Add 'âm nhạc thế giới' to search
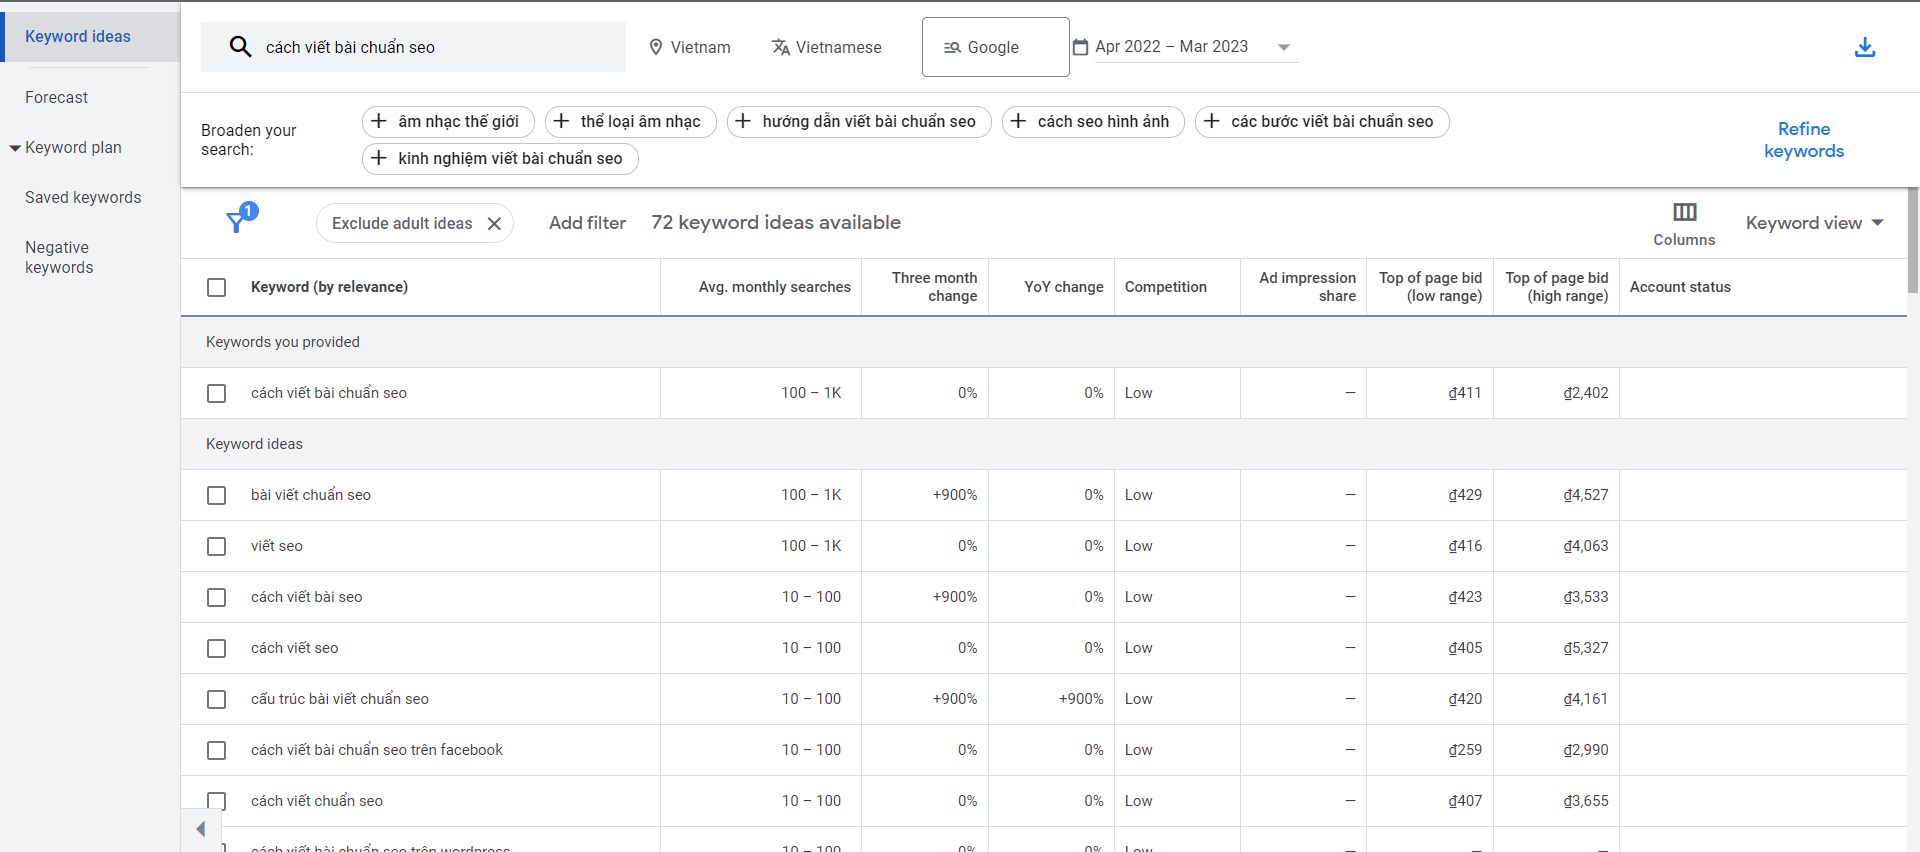Screen dimensions: 1920x852 coord(448,121)
